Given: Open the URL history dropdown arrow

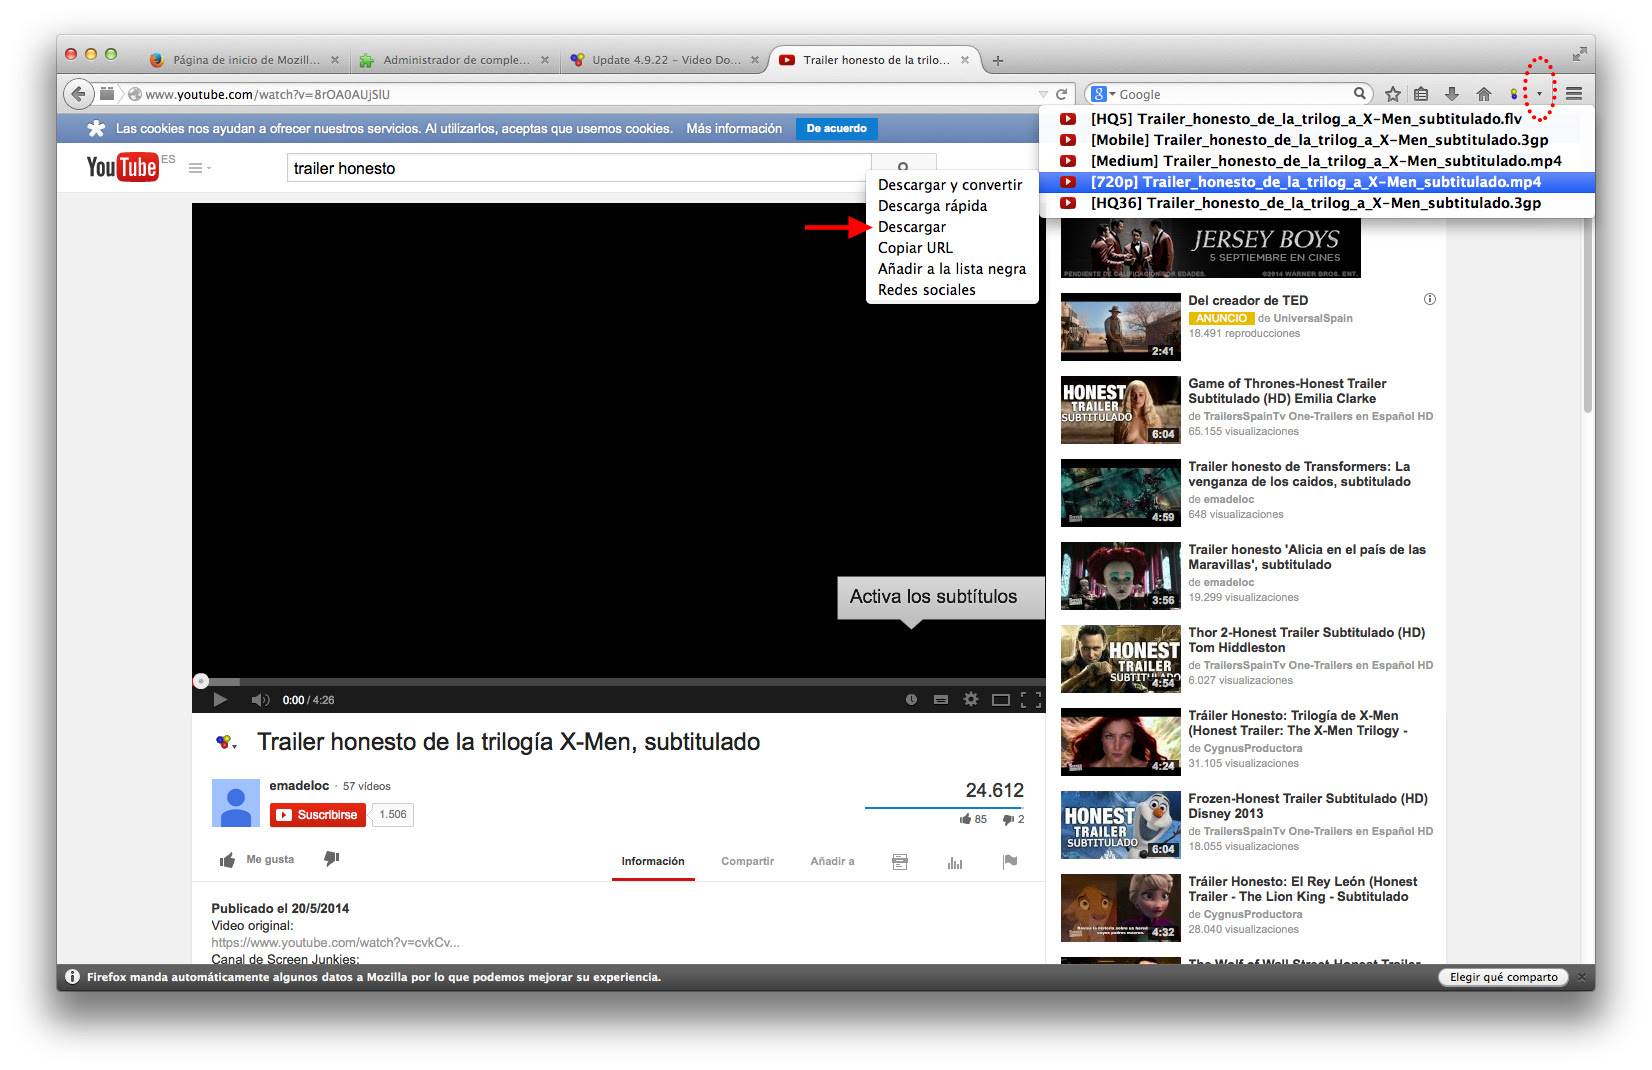Looking at the screenshot, I should pyautogui.click(x=1043, y=94).
